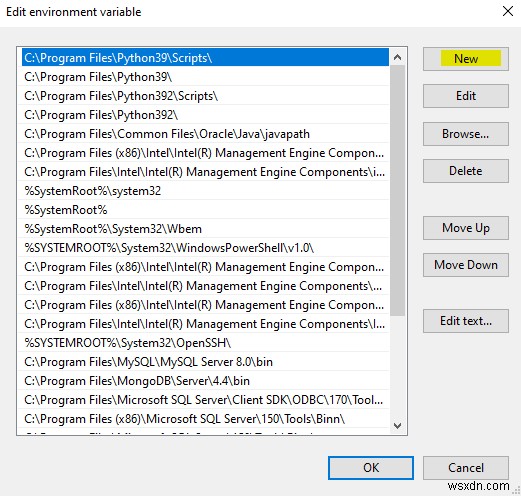Confirm changes with OK

tap(371, 468)
